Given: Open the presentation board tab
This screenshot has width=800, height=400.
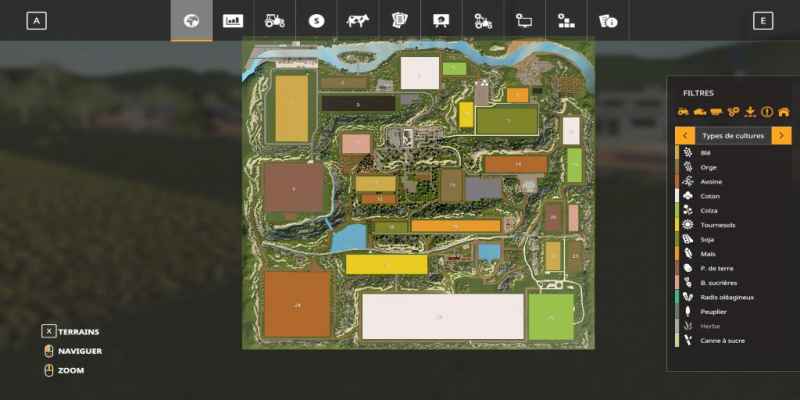Looking at the screenshot, I should 441,20.
